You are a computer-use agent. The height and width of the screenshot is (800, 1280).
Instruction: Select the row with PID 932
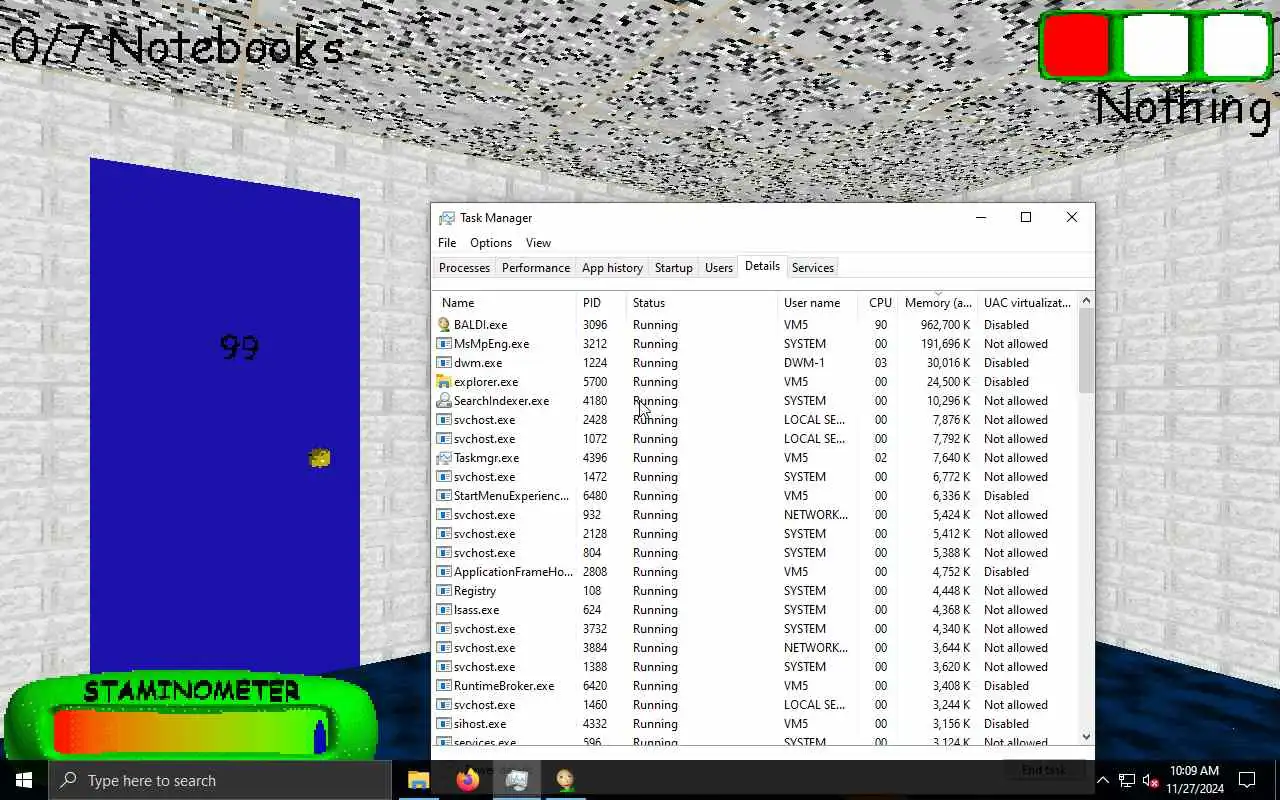[756, 515]
